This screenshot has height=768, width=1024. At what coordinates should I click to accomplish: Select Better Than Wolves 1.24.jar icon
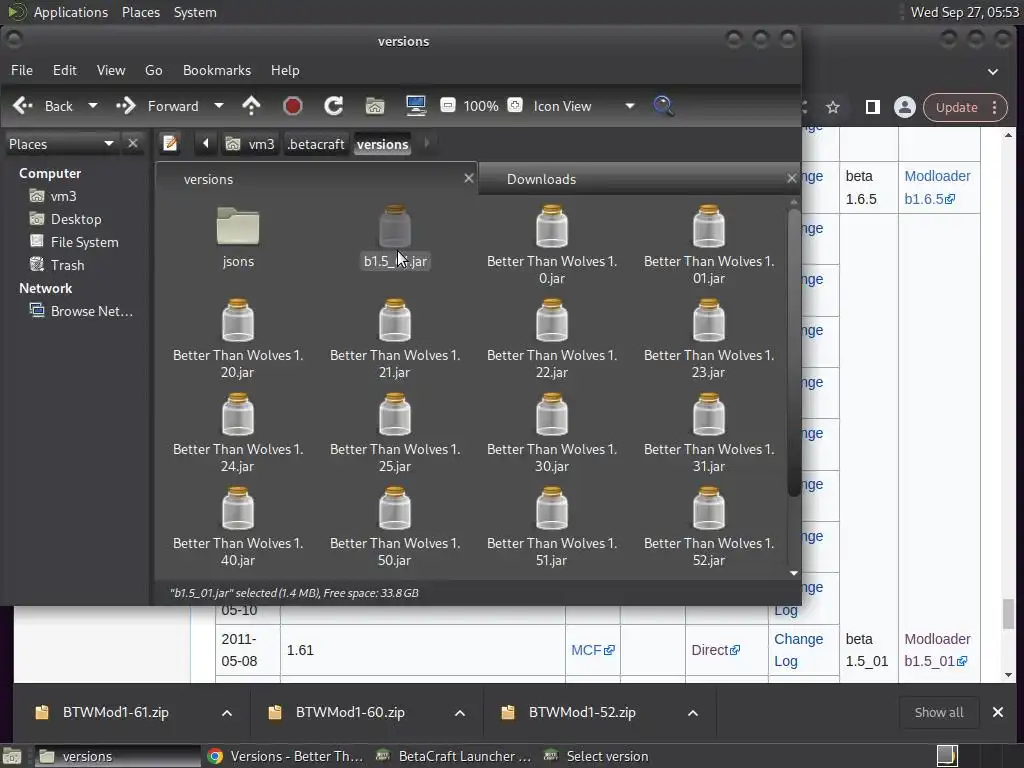pos(238,415)
